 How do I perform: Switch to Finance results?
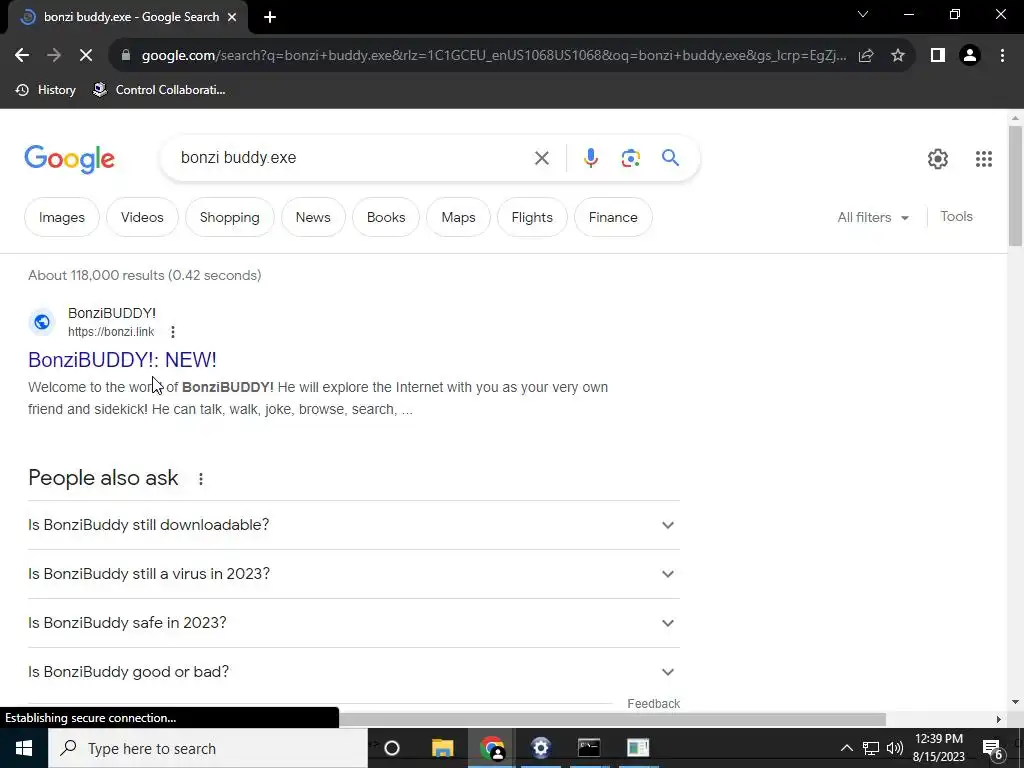pyautogui.click(x=613, y=217)
